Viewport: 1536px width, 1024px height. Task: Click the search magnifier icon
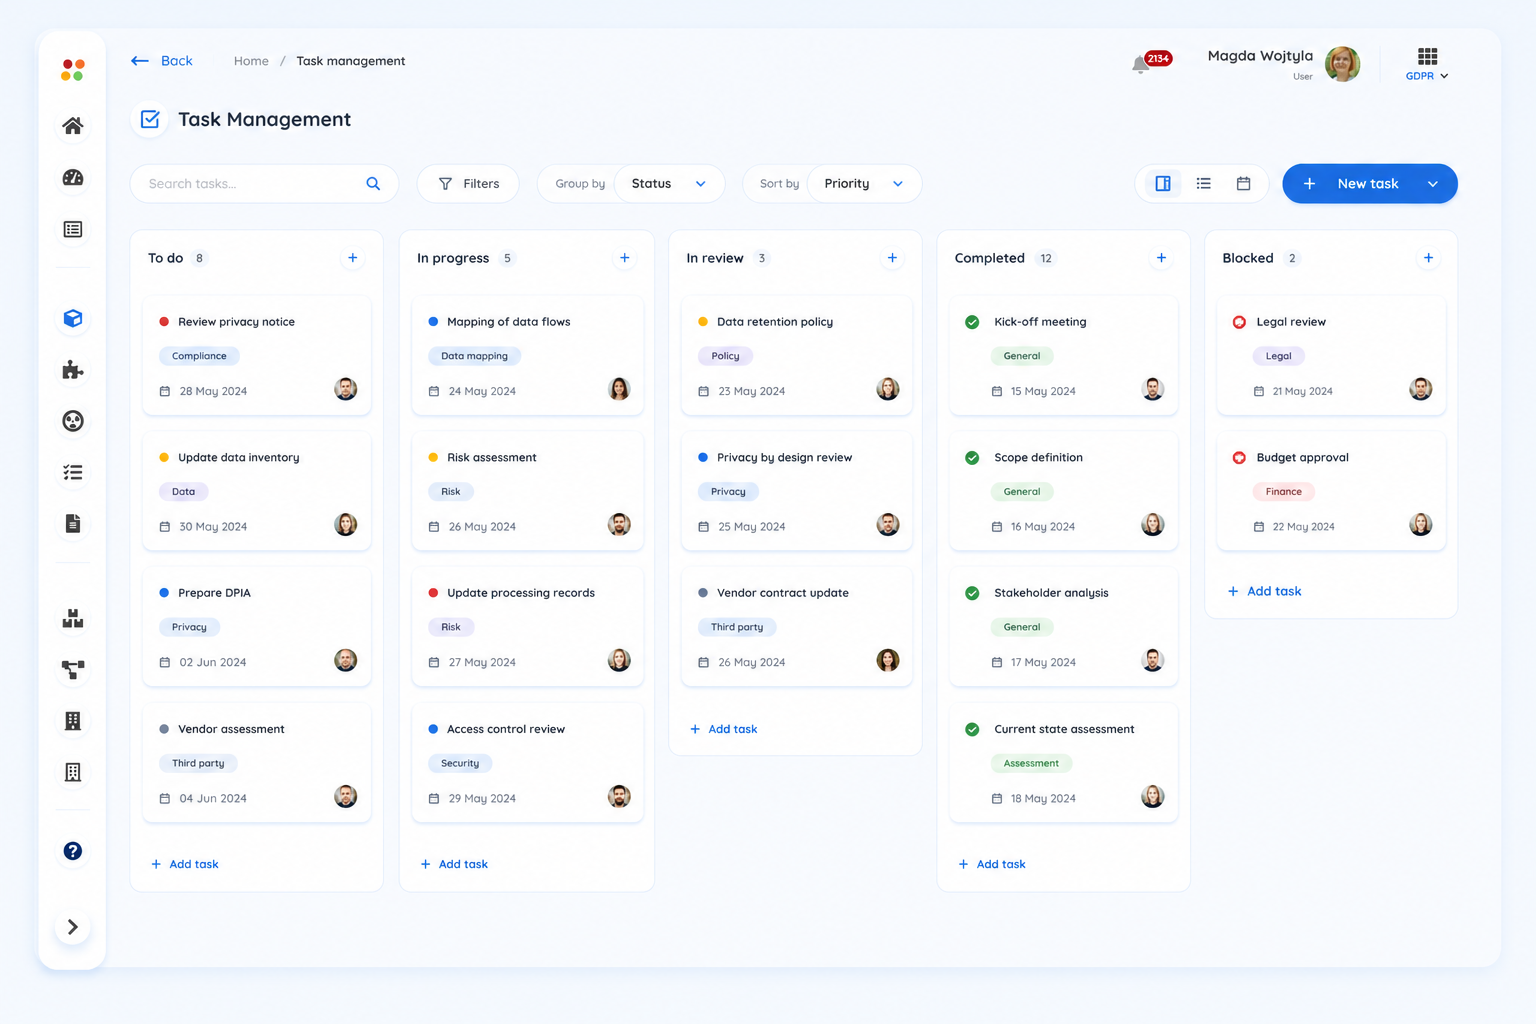pos(373,184)
